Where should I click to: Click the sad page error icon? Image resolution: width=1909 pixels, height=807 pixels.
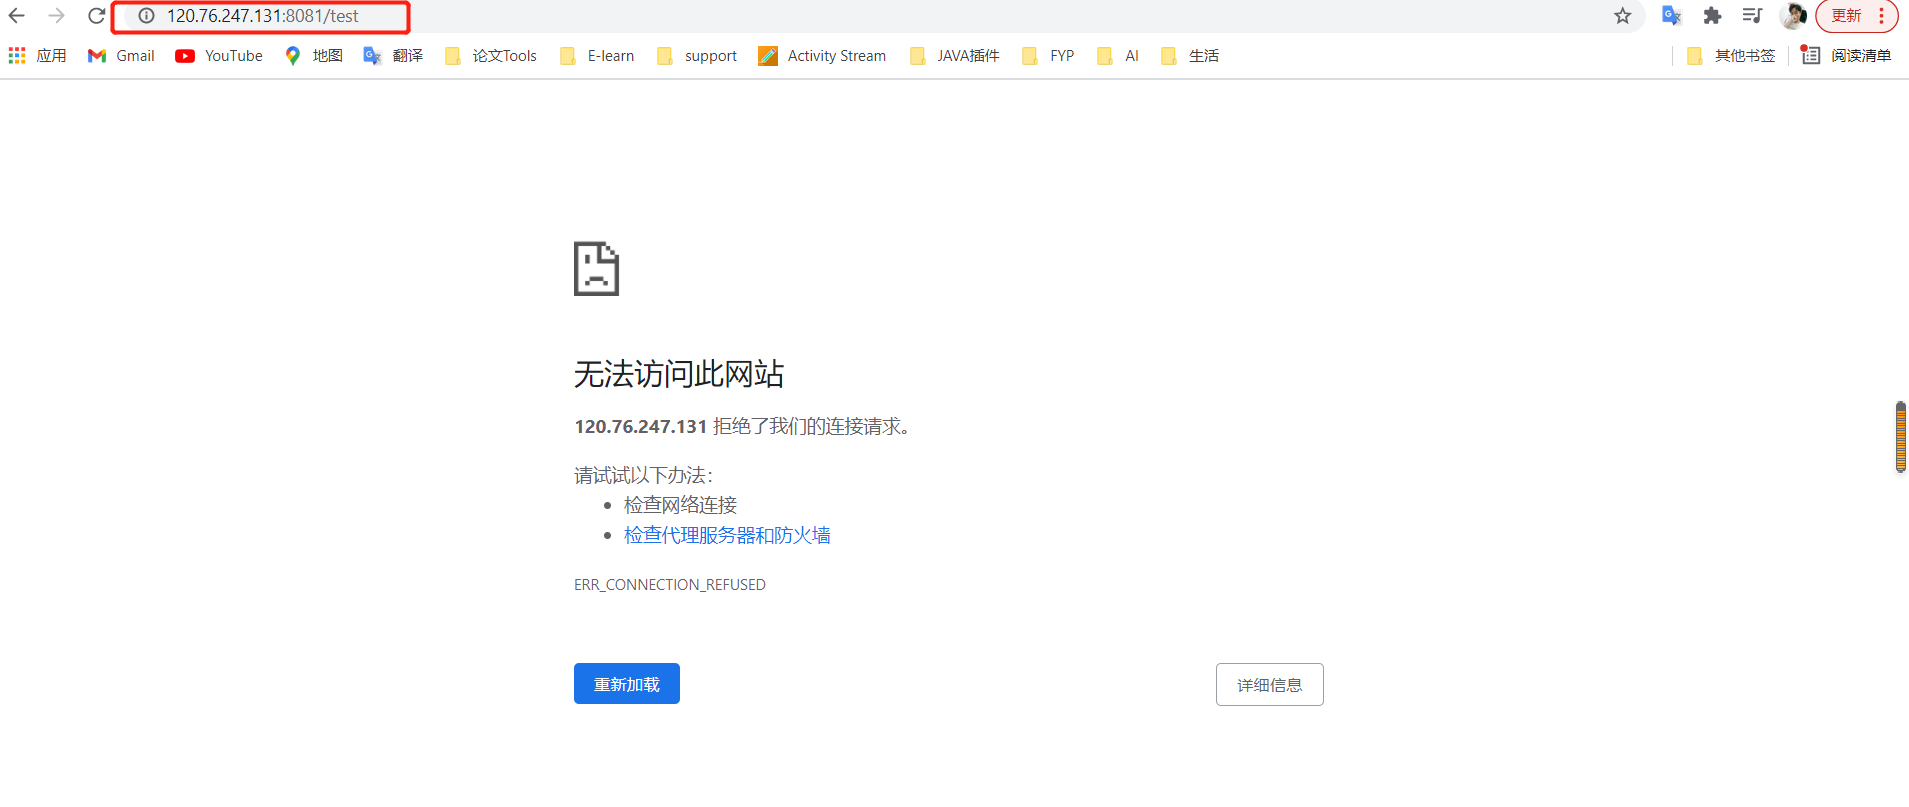tap(596, 269)
